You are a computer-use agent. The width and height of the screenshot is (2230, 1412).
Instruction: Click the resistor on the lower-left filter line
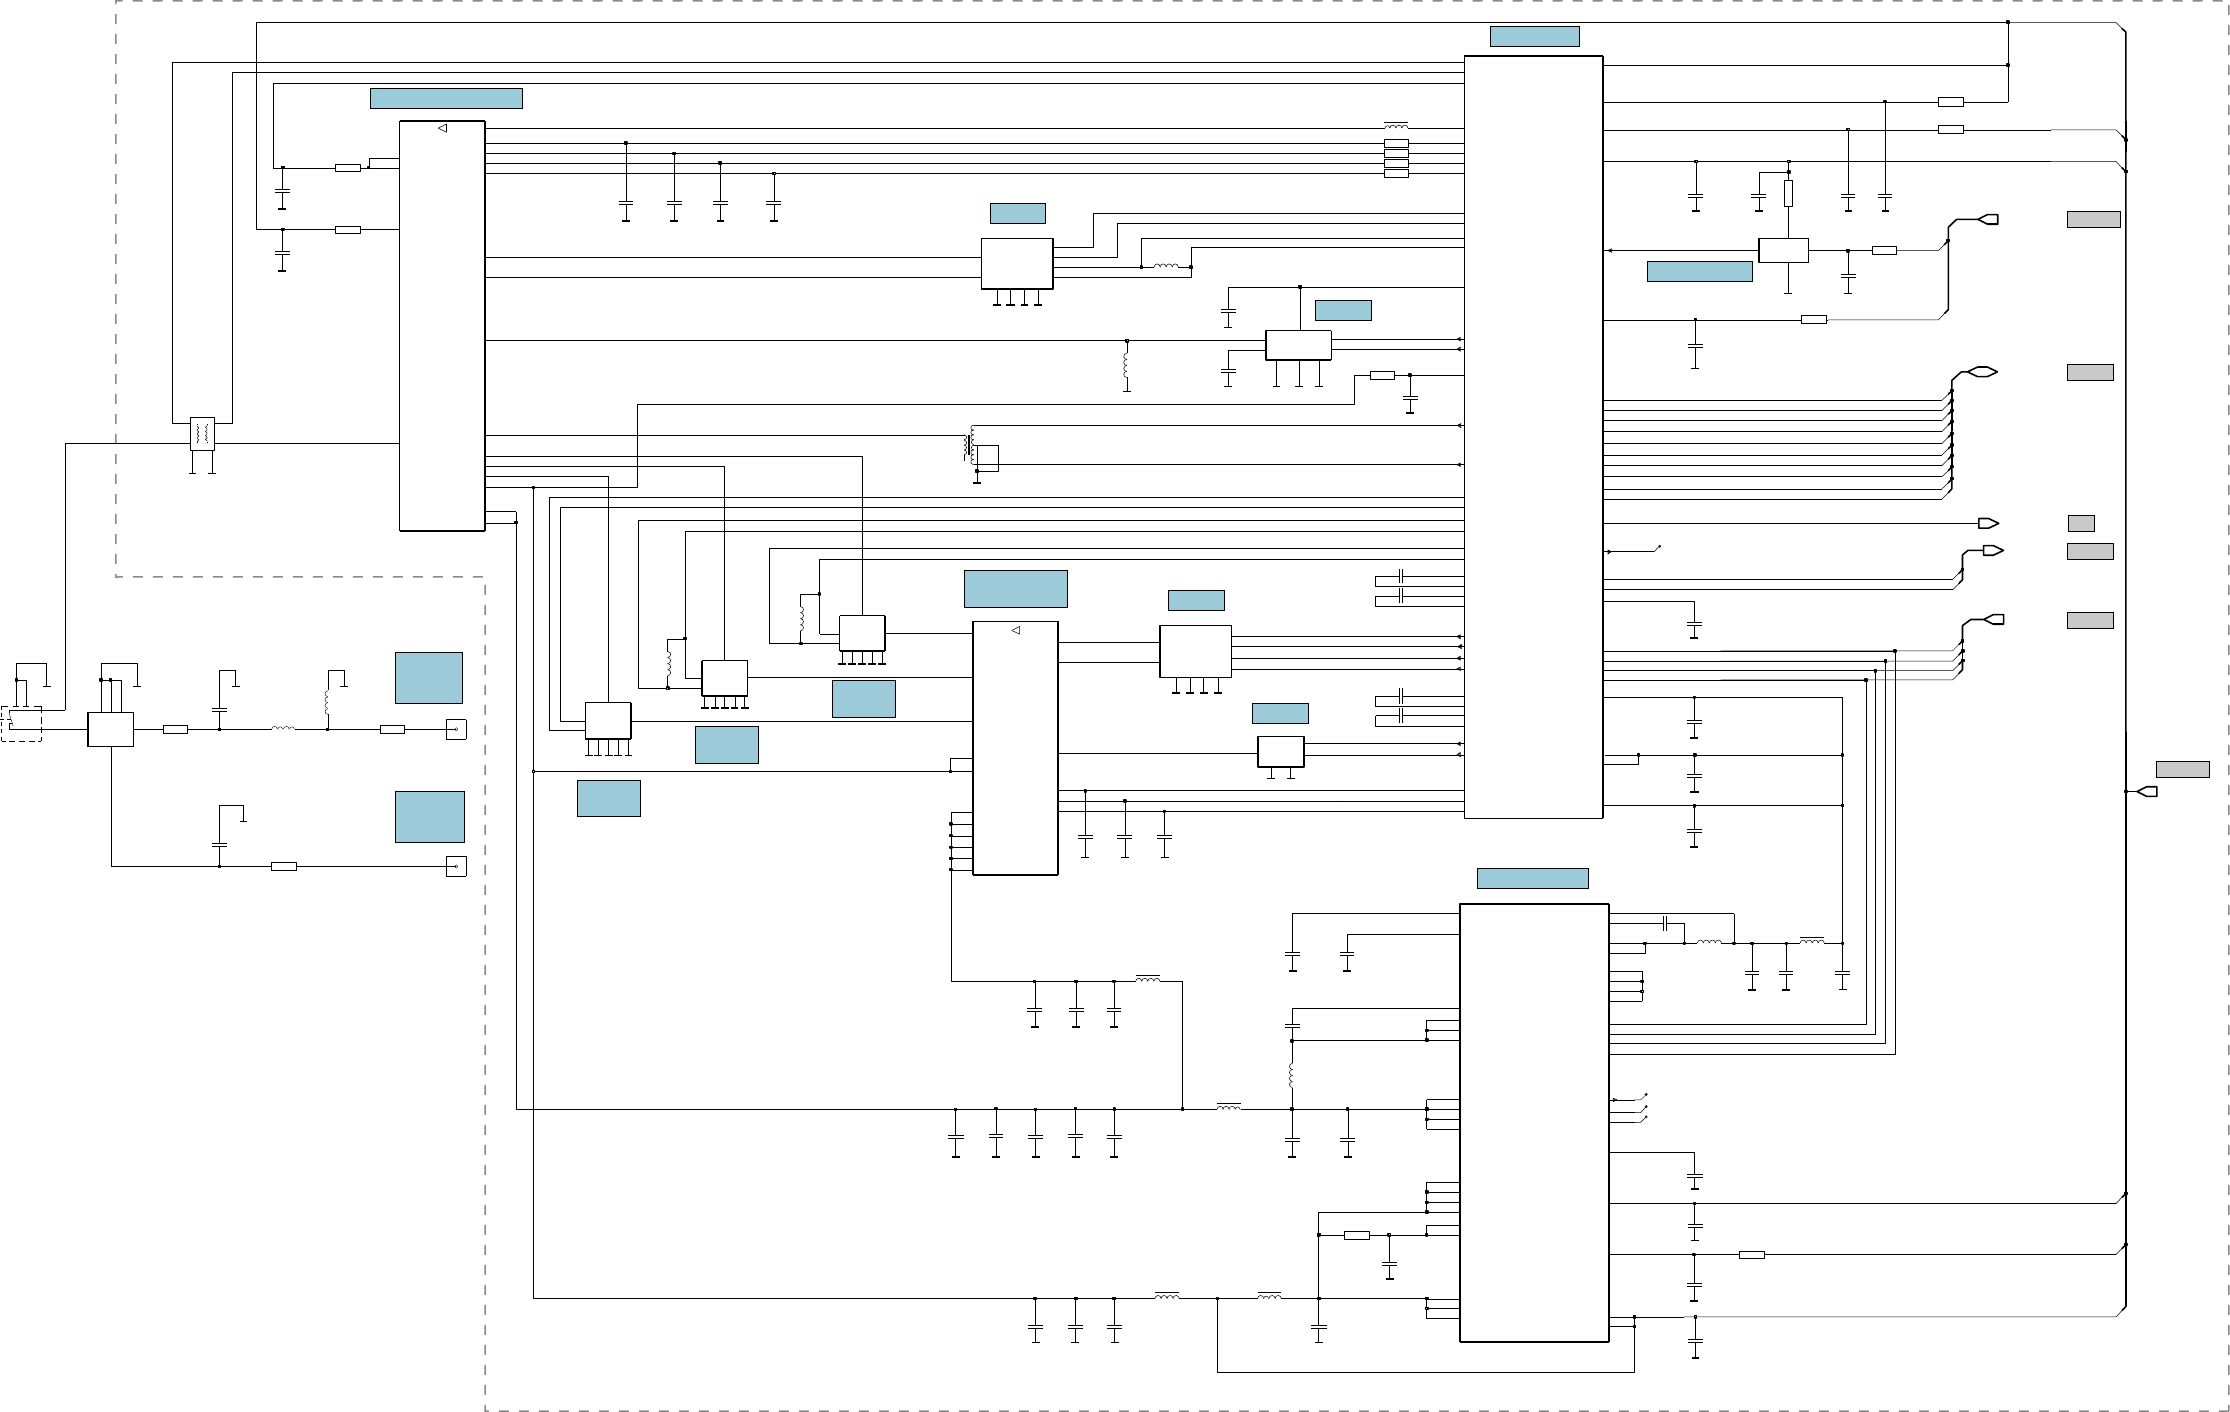coord(284,866)
